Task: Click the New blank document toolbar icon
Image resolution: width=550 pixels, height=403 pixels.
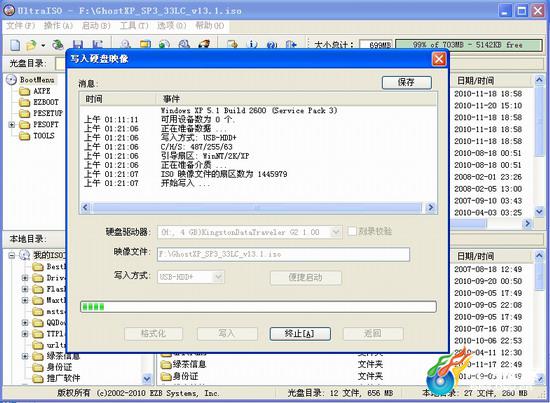Action: click(15, 45)
